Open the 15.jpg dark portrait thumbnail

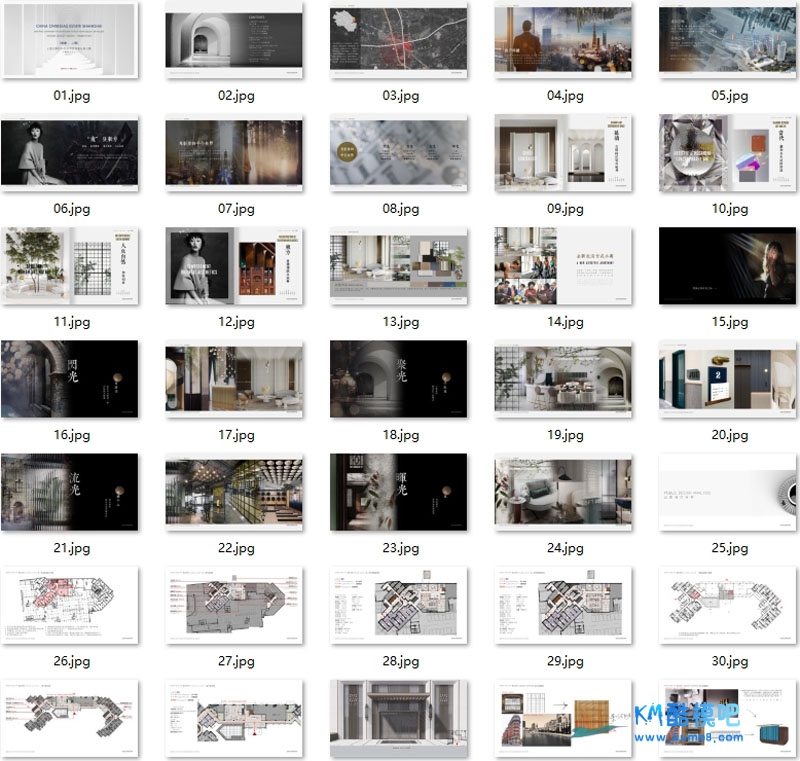point(727,267)
